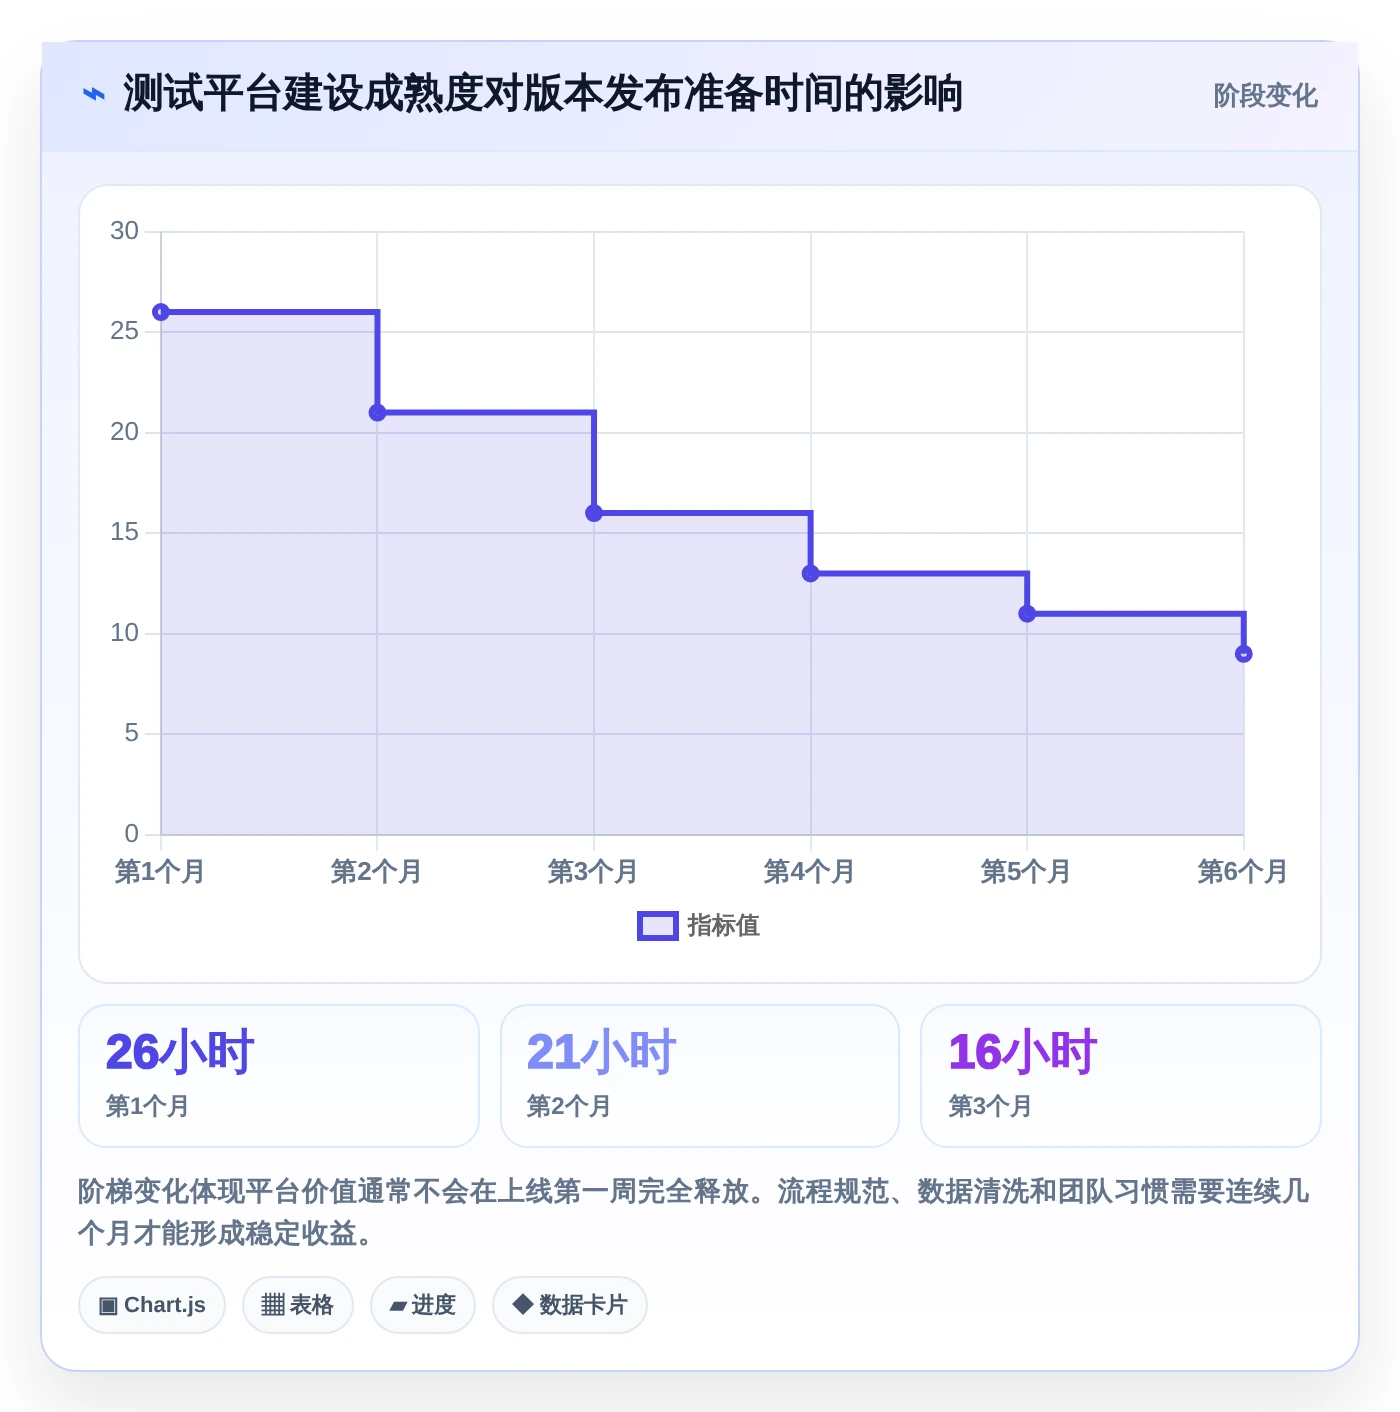Screen dimensions: 1400x1412
Task: Click the 指标值 legend label
Action: 724,926
